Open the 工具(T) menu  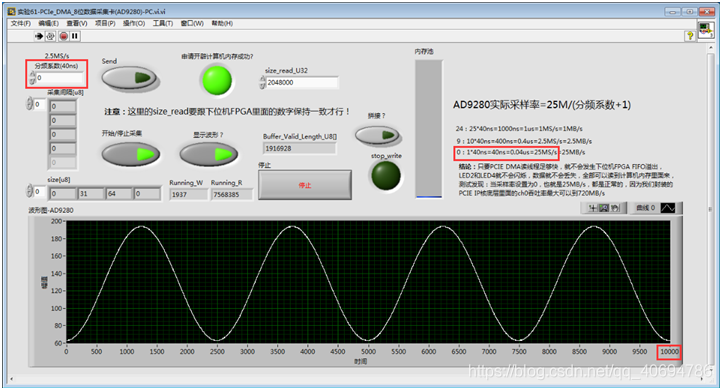coord(163,23)
